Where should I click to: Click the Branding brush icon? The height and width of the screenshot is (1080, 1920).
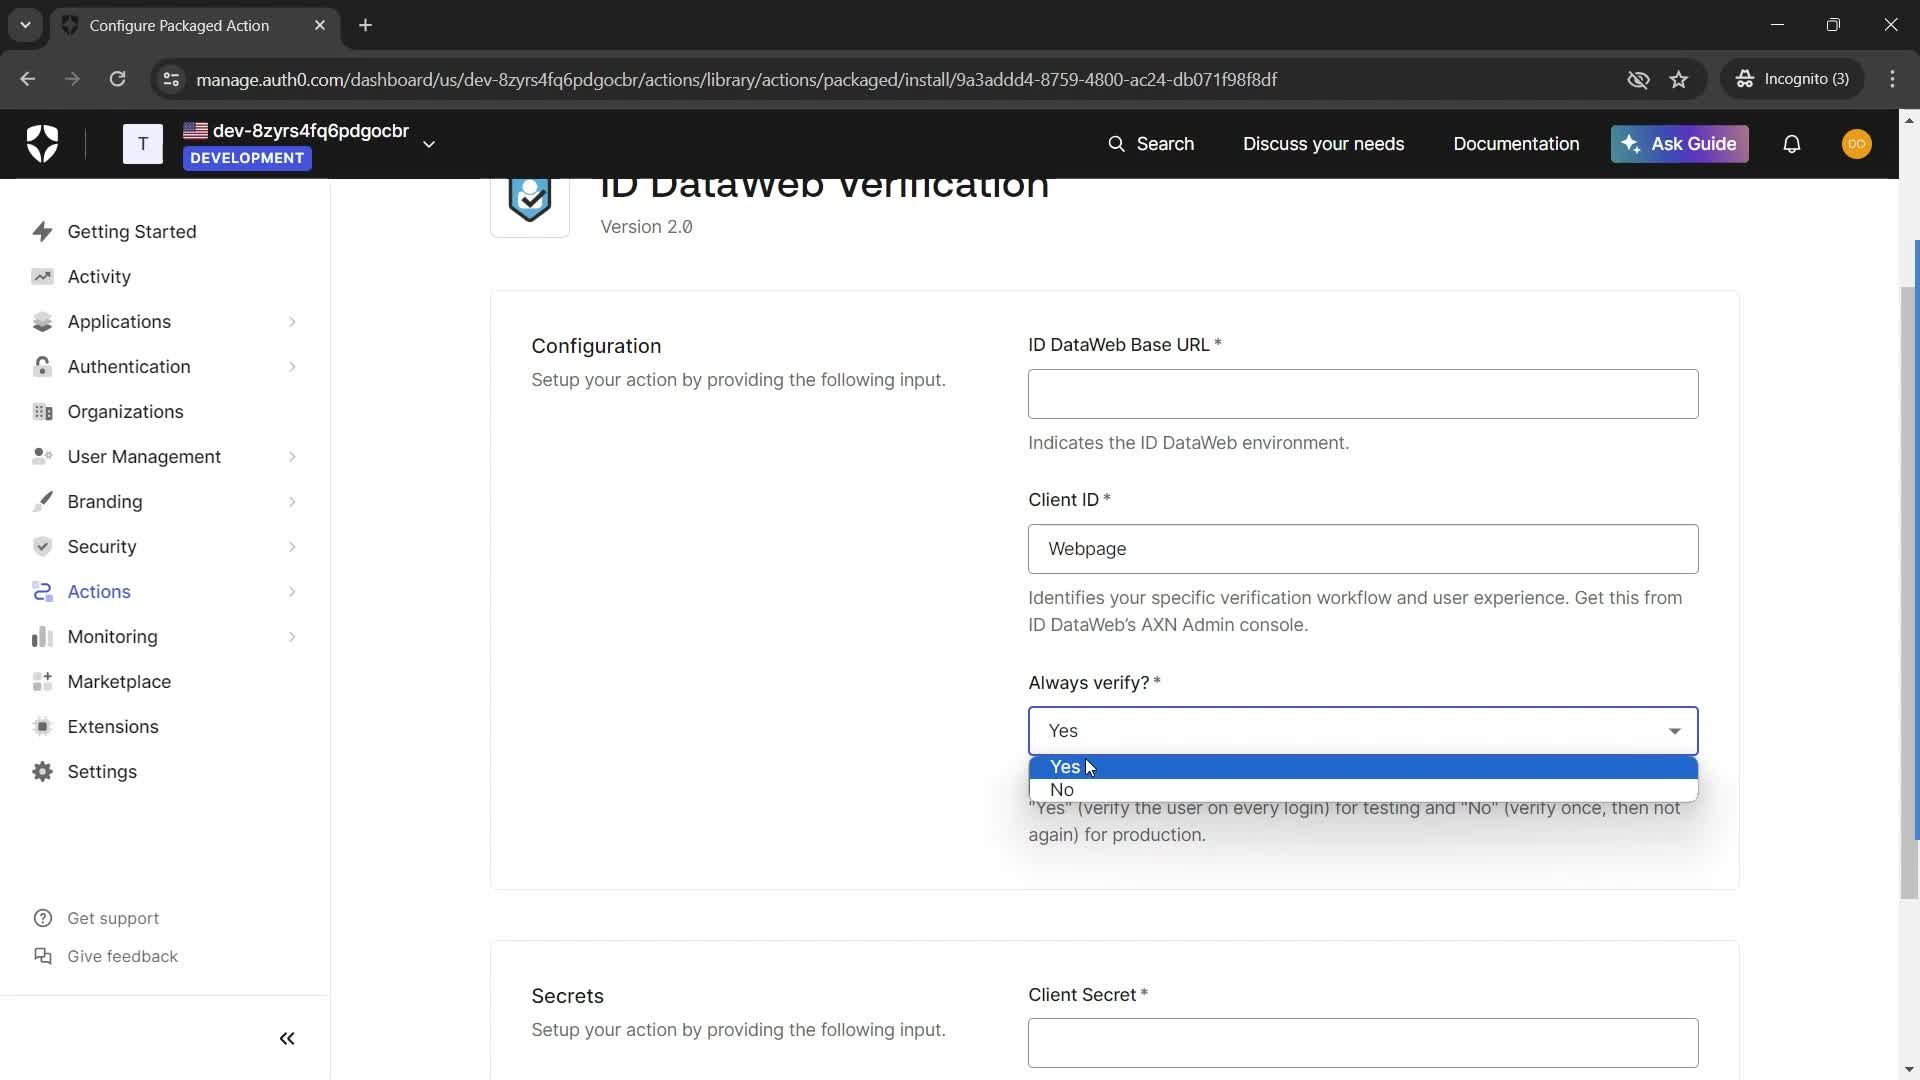(x=42, y=502)
